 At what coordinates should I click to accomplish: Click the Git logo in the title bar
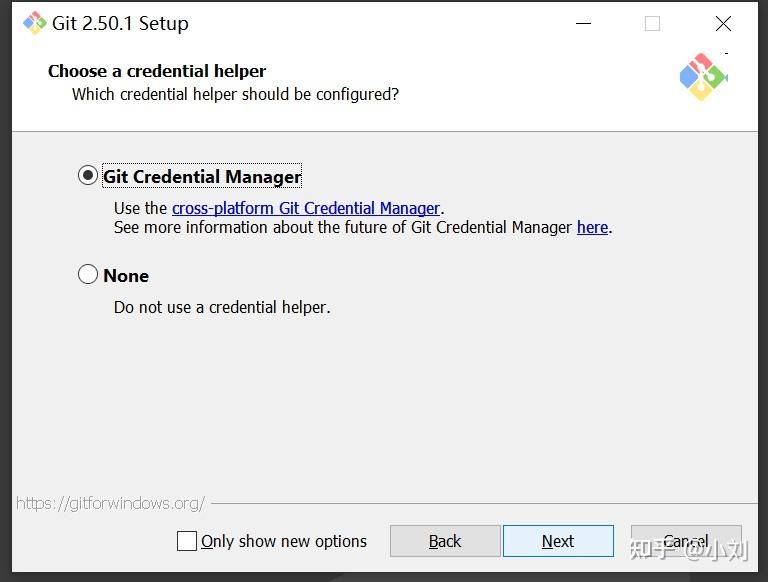point(35,23)
